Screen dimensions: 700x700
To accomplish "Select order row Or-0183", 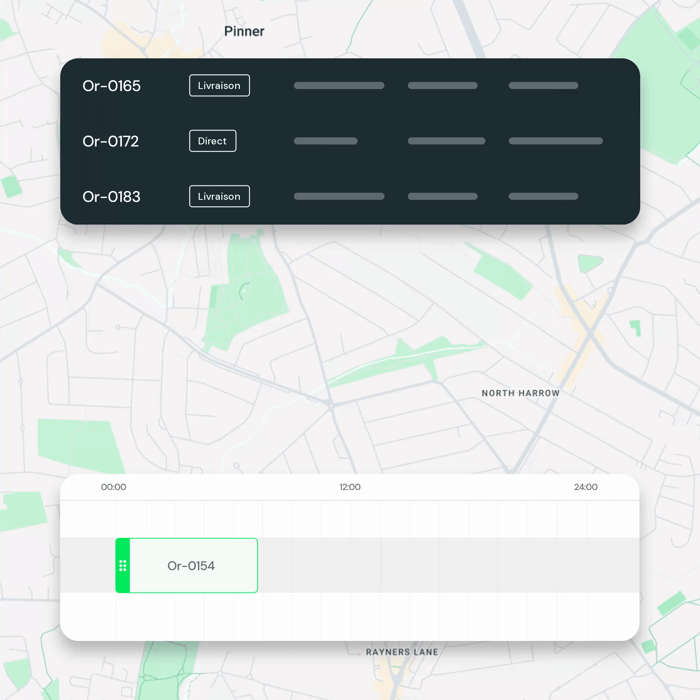I will coord(350,196).
